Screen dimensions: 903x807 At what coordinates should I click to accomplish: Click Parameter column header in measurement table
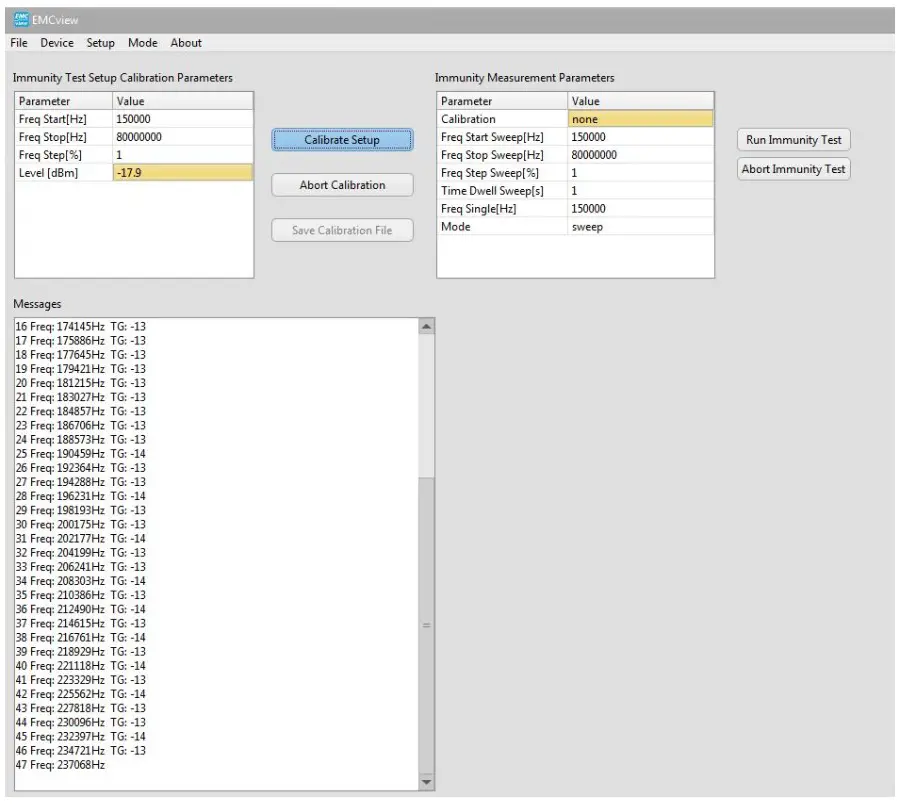502,101
